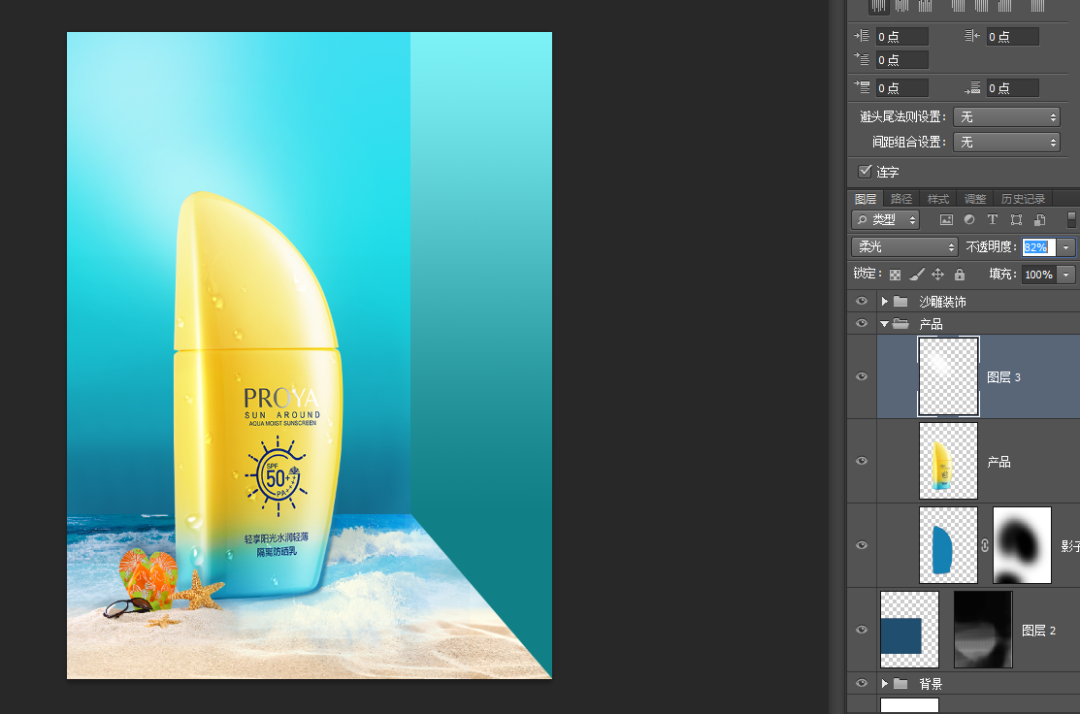Viewport: 1080px width, 714px height.
Task: Hide the 沙雕装饰 group
Action: point(862,302)
